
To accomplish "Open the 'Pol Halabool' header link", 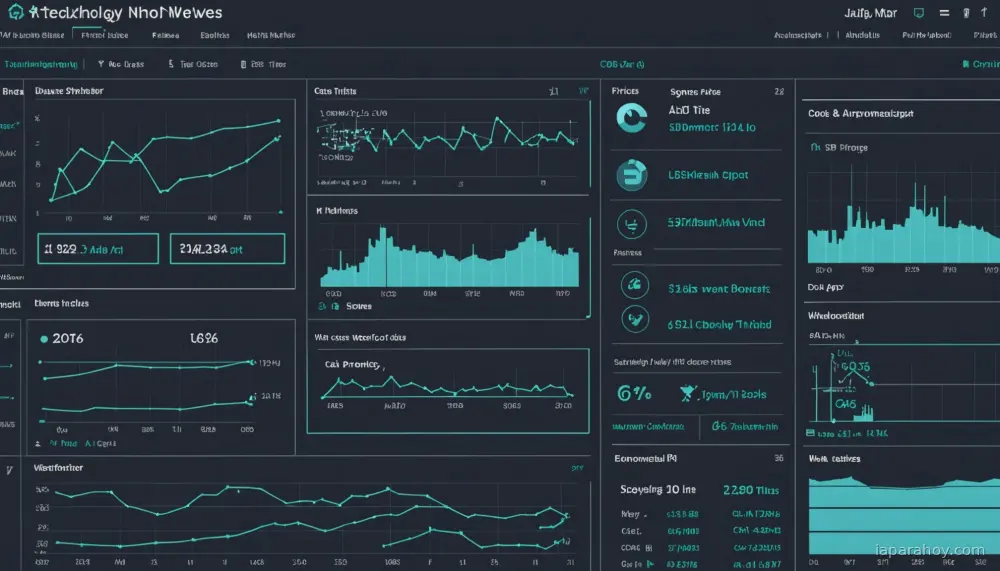I will (927, 35).
